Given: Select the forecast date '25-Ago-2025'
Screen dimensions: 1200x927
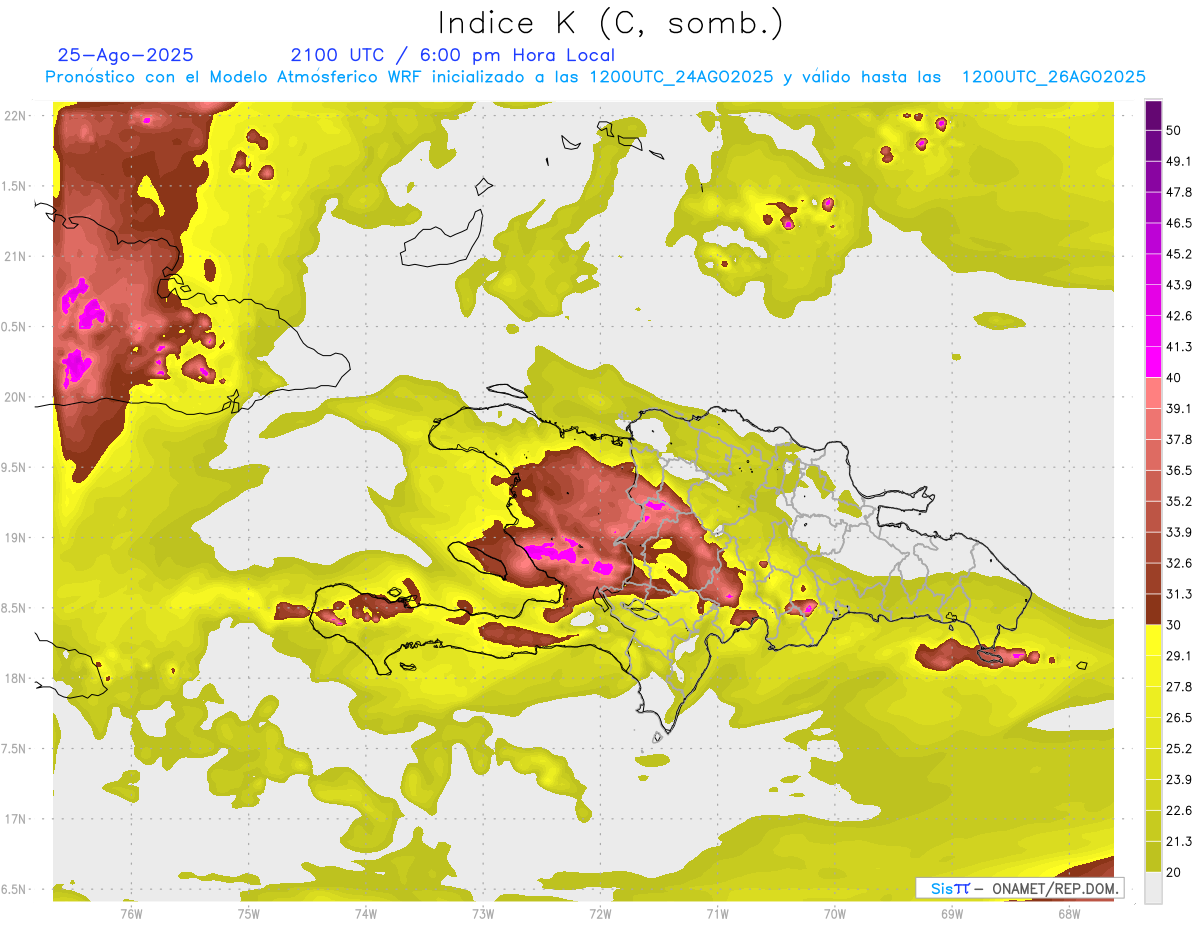Looking at the screenshot, I should point(126,55).
